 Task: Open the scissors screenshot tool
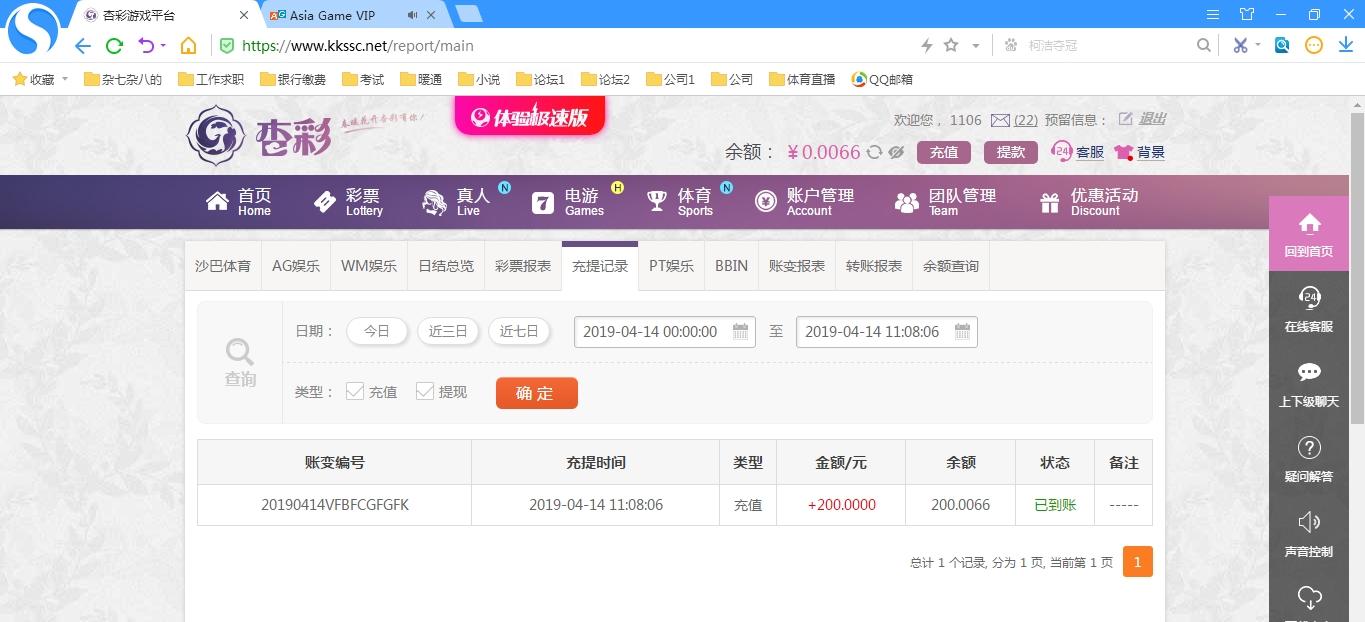(1241, 45)
